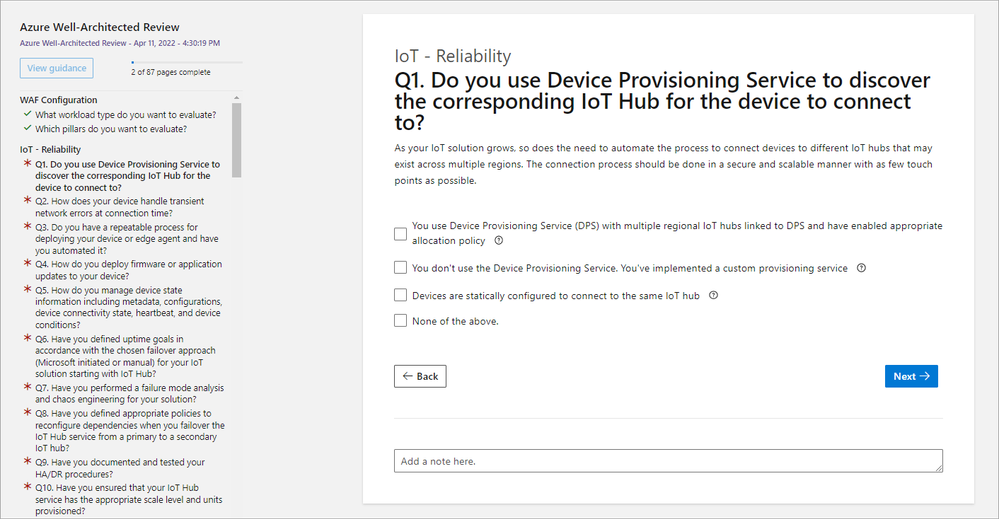Click the 'Add a note here' field
This screenshot has width=999, height=519.
[668, 461]
